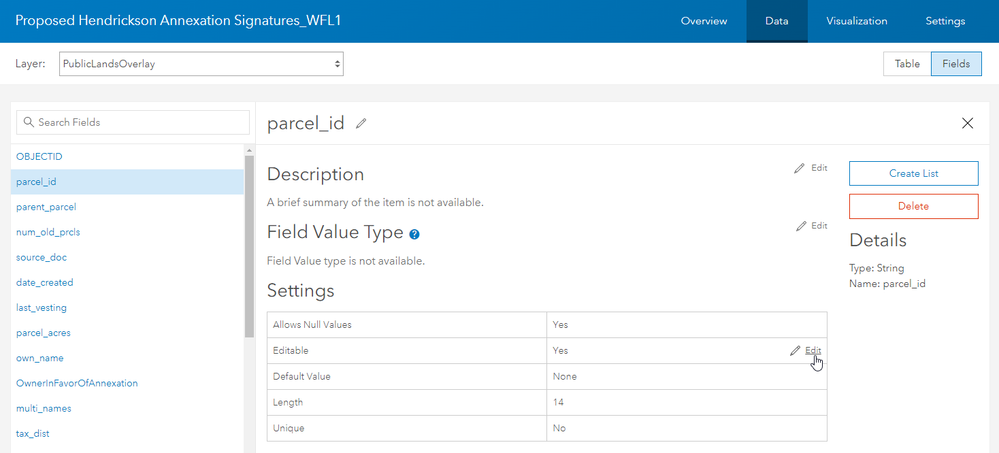Screen dimensions: 999x453
Task: Switch to Table view
Action: 906,64
